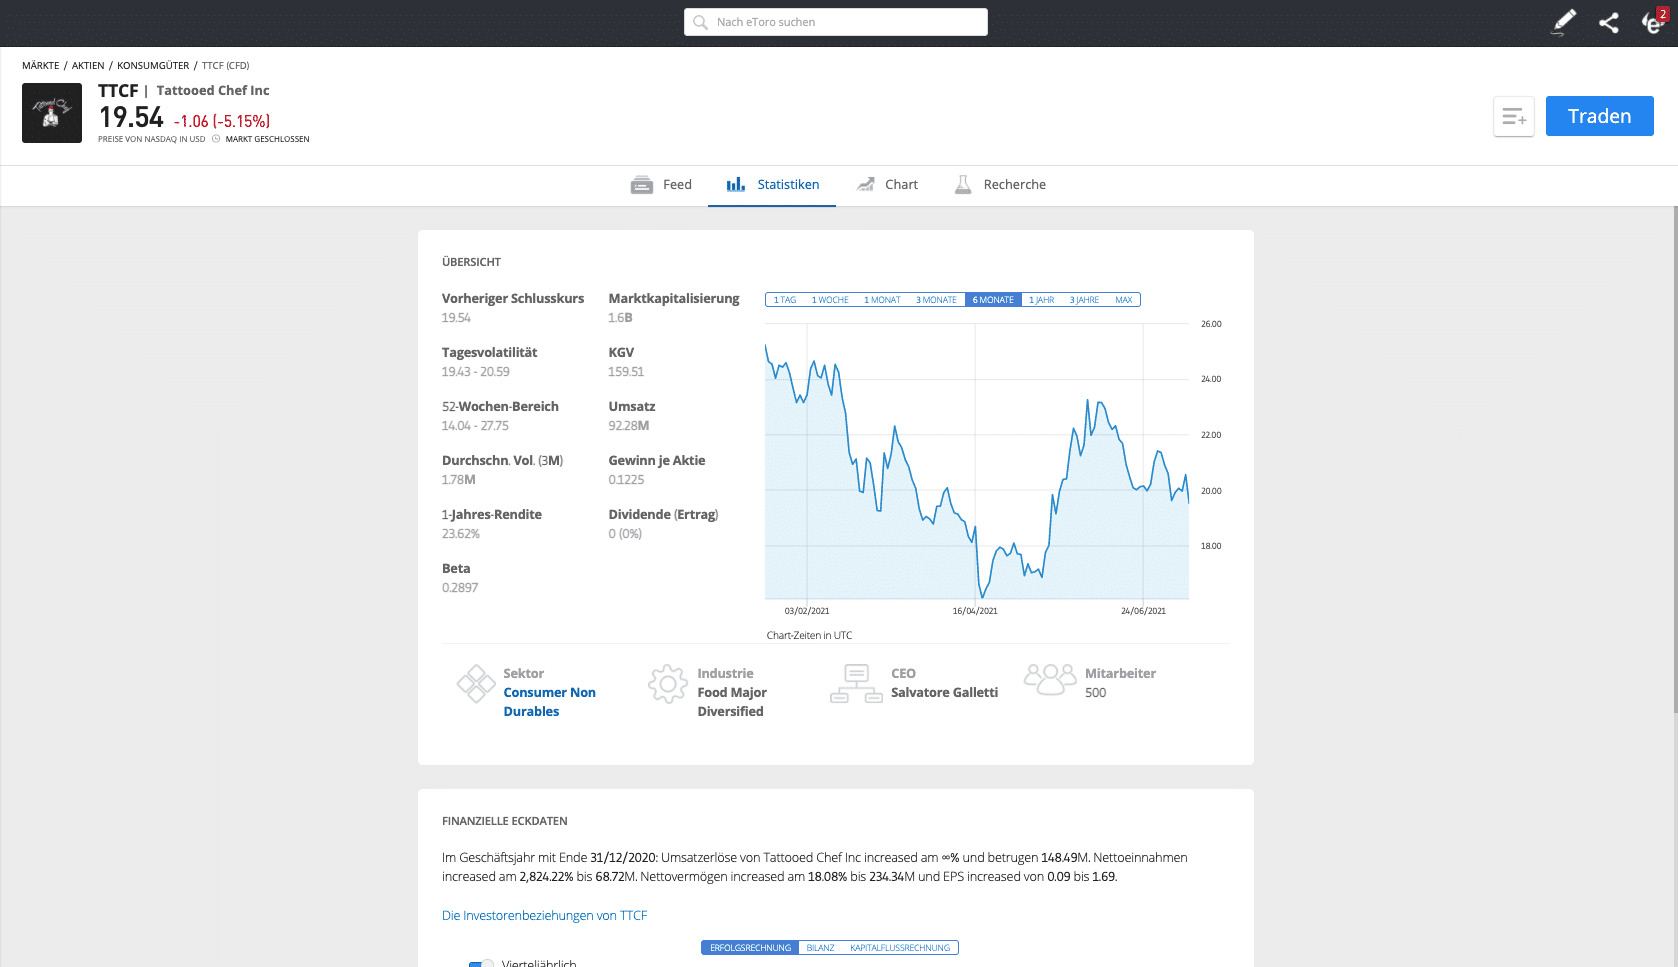The width and height of the screenshot is (1678, 967).
Task: Select KAPITALFLUSSRECHNUNG financial tab
Action: coord(900,948)
